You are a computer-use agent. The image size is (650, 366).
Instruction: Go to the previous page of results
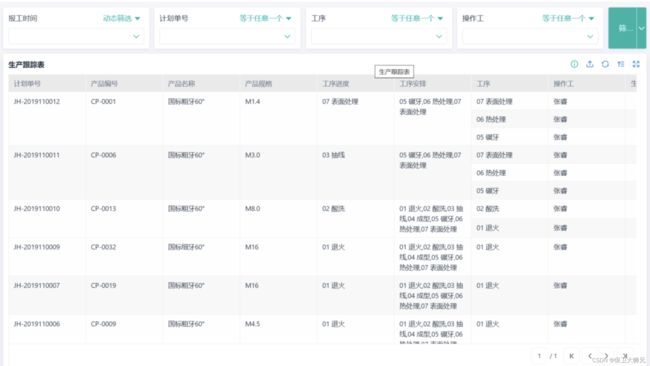pyautogui.click(x=589, y=356)
